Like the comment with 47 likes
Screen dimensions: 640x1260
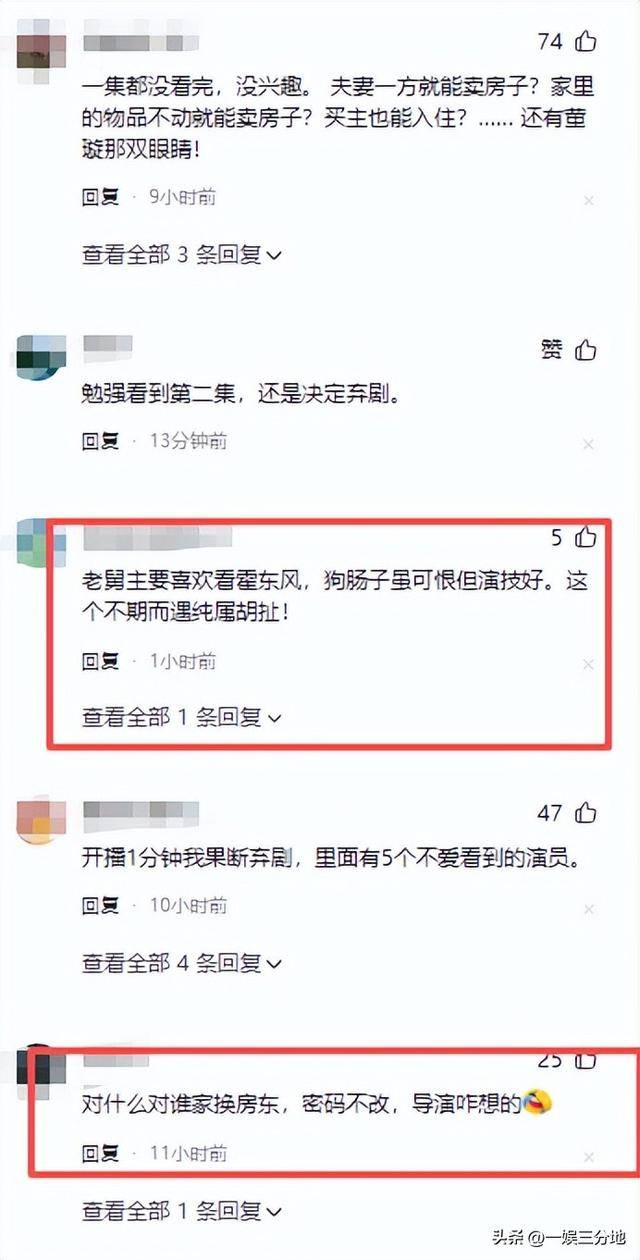point(586,813)
